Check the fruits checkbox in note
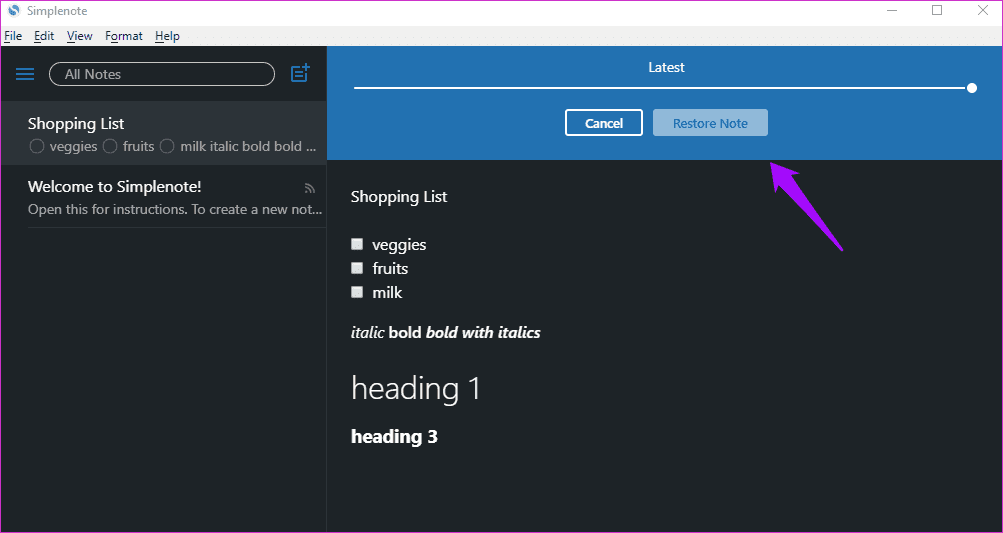The width and height of the screenshot is (1003, 533). 357,267
